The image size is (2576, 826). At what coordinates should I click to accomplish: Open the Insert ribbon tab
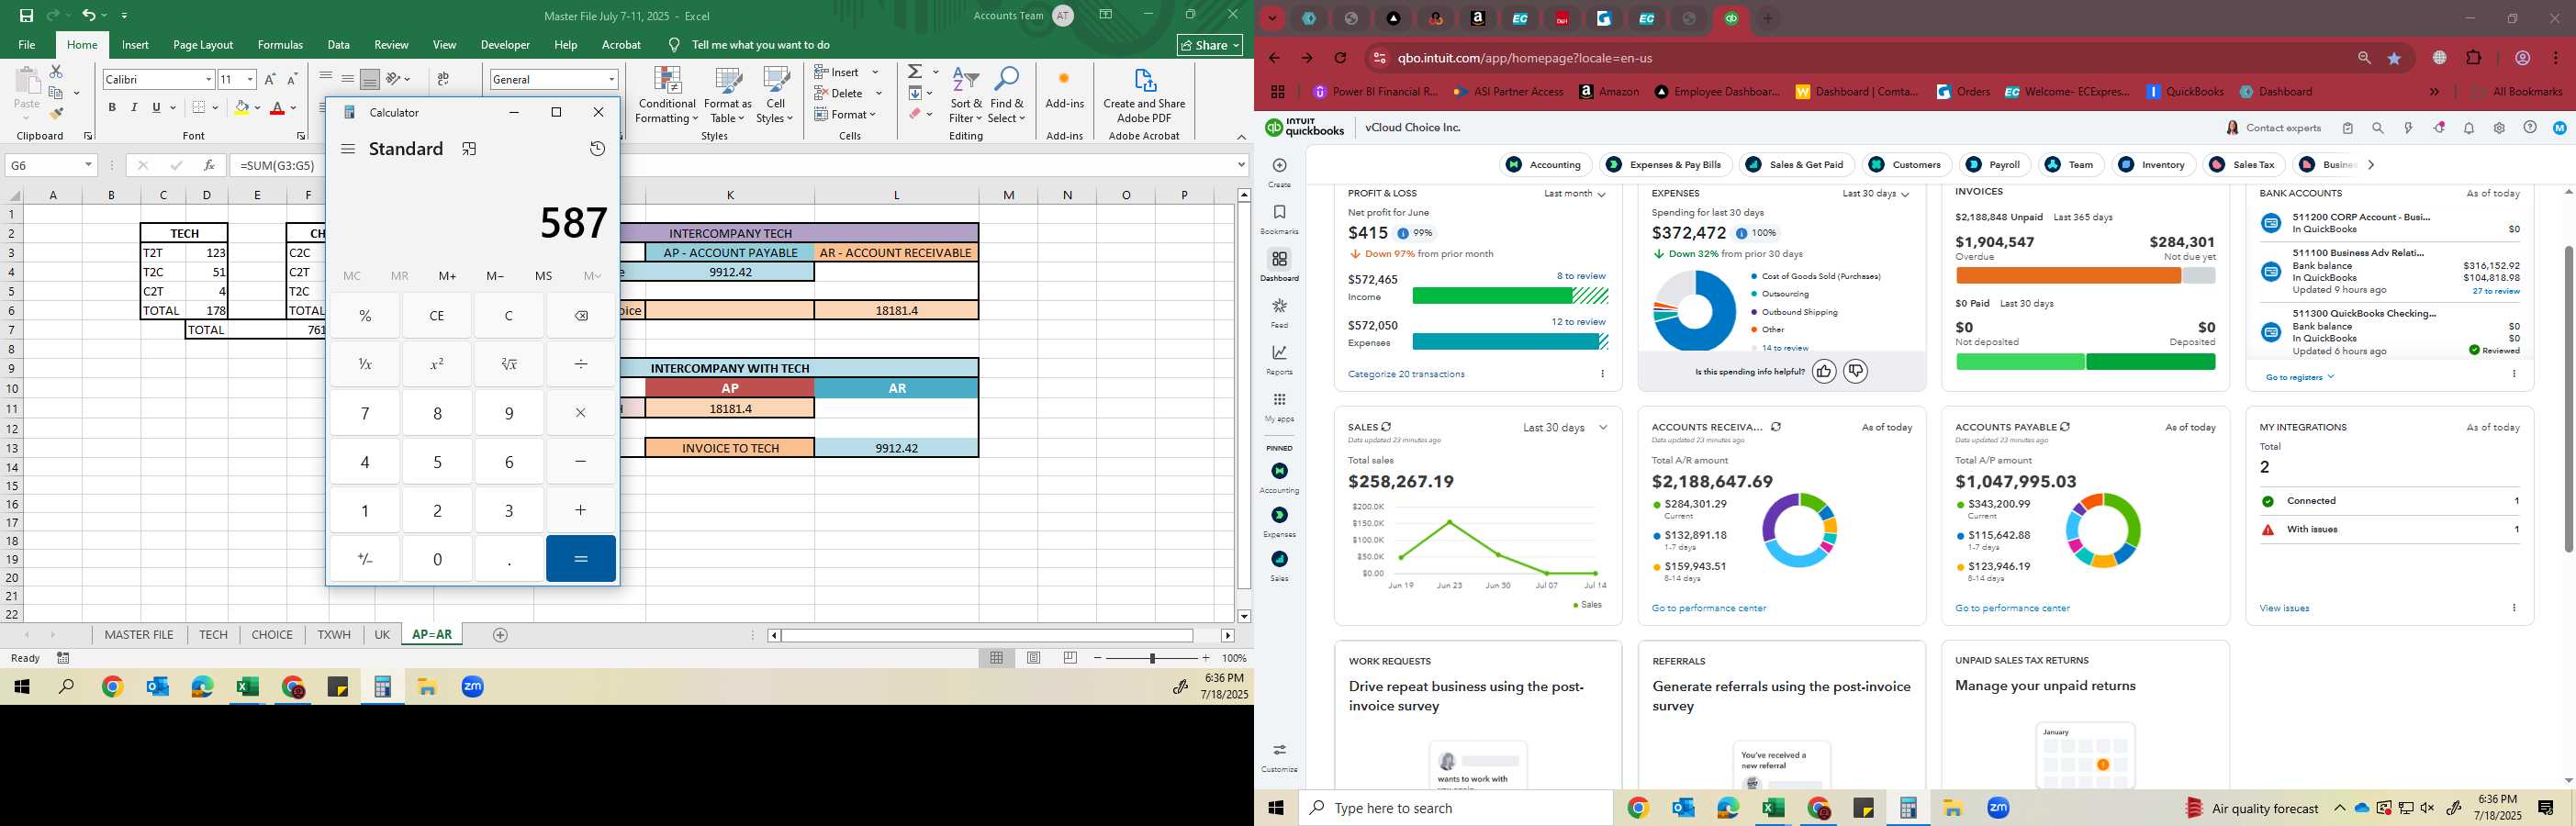pyautogui.click(x=135, y=45)
